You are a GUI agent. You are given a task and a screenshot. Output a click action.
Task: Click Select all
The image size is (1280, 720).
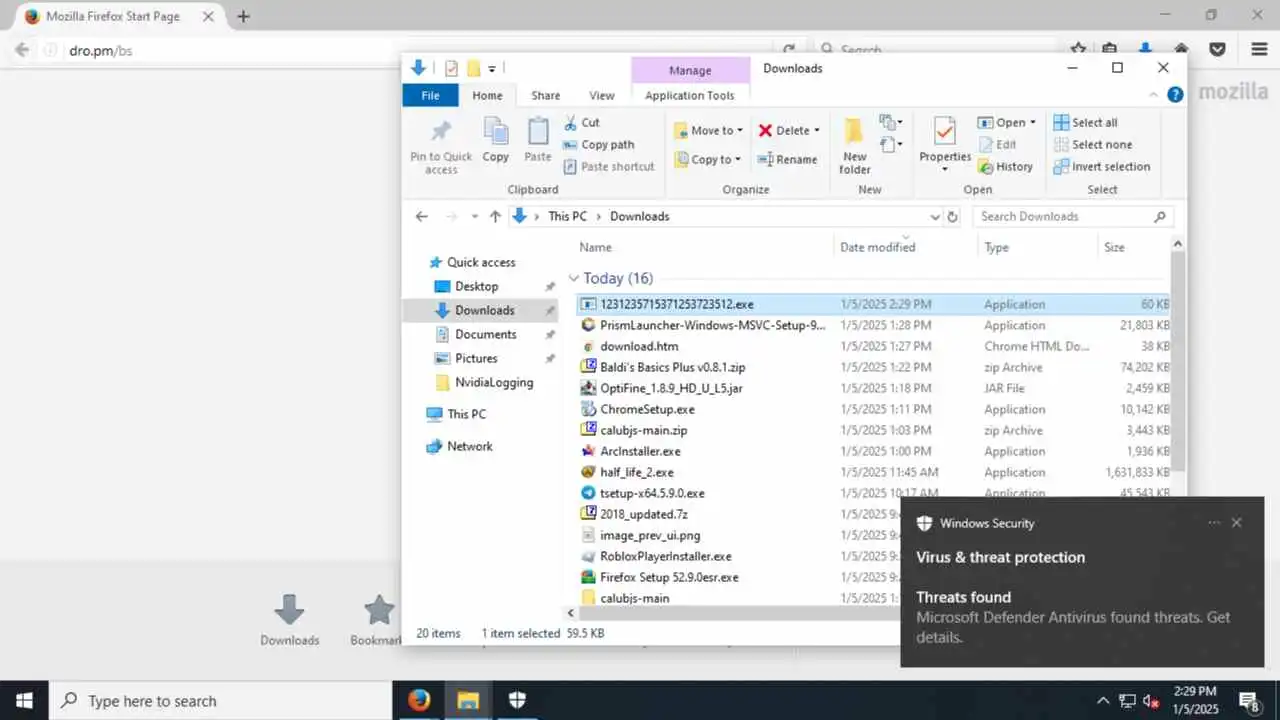(x=1085, y=122)
